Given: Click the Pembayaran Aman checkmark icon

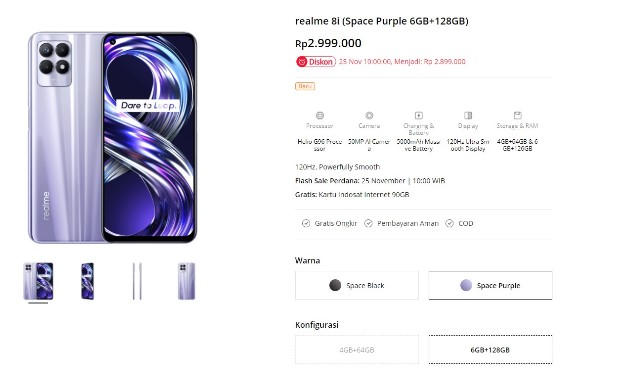Looking at the screenshot, I should [x=368, y=223].
